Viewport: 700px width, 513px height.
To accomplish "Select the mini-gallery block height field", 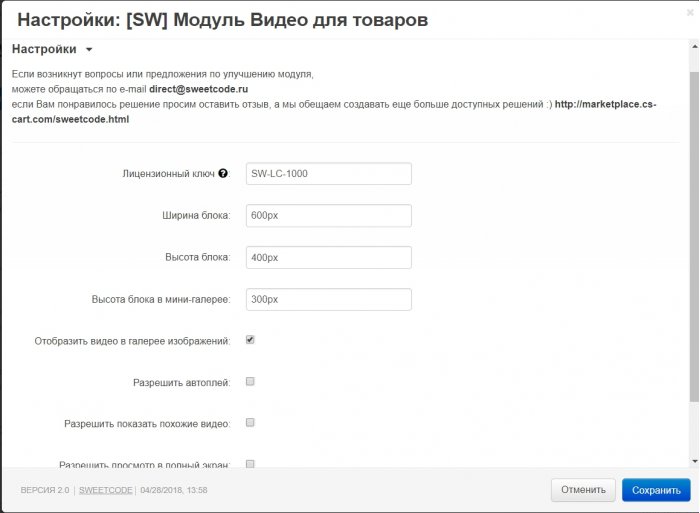I will pyautogui.click(x=329, y=299).
